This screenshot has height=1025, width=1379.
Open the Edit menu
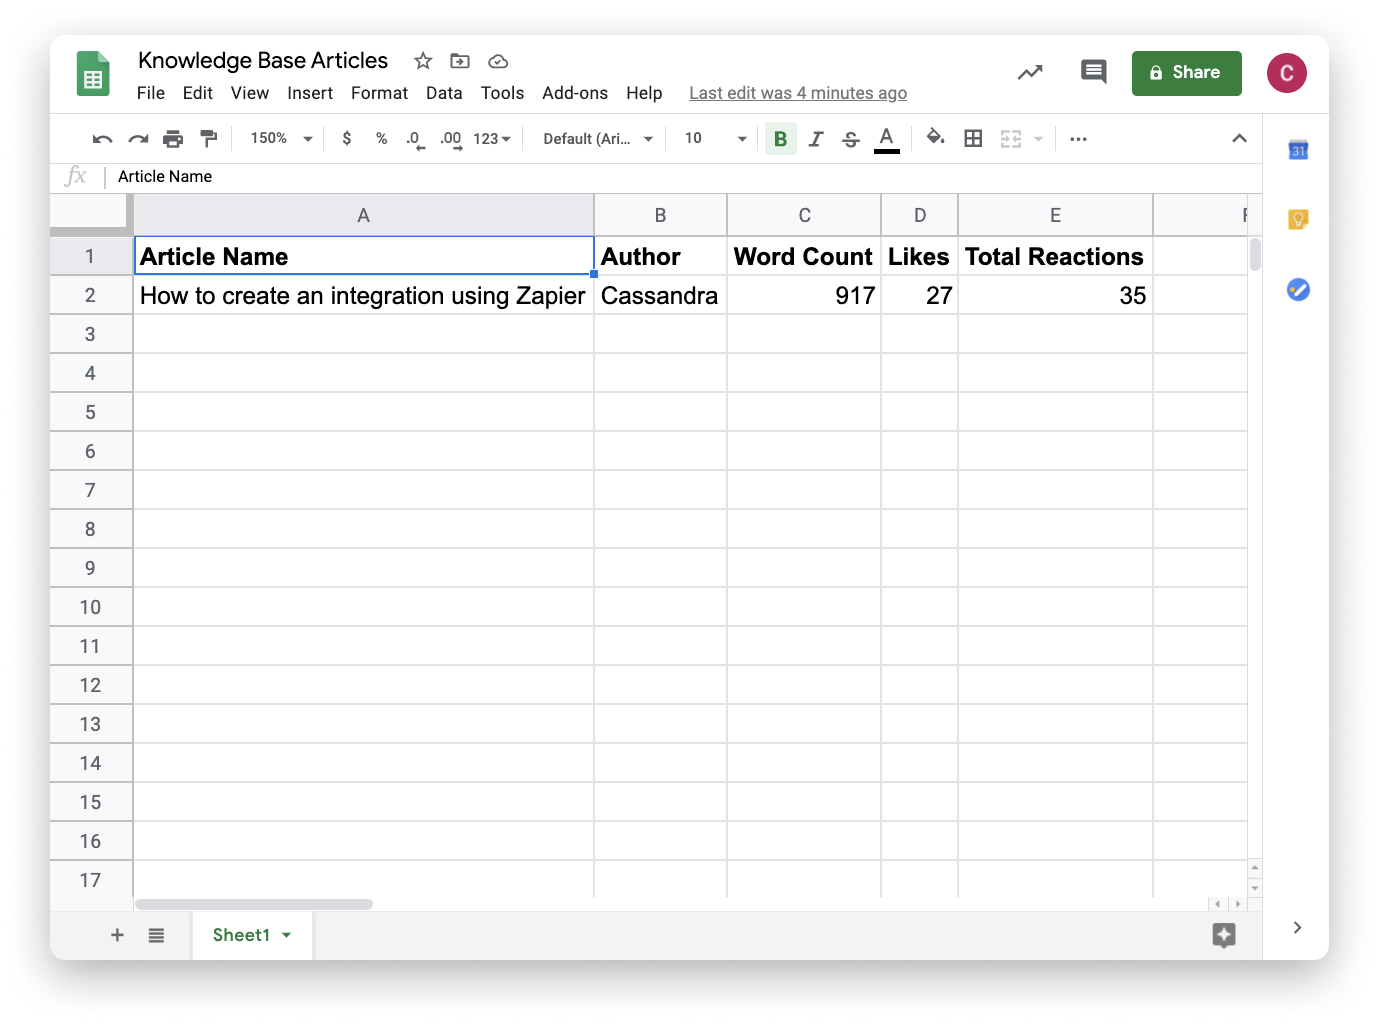(198, 93)
